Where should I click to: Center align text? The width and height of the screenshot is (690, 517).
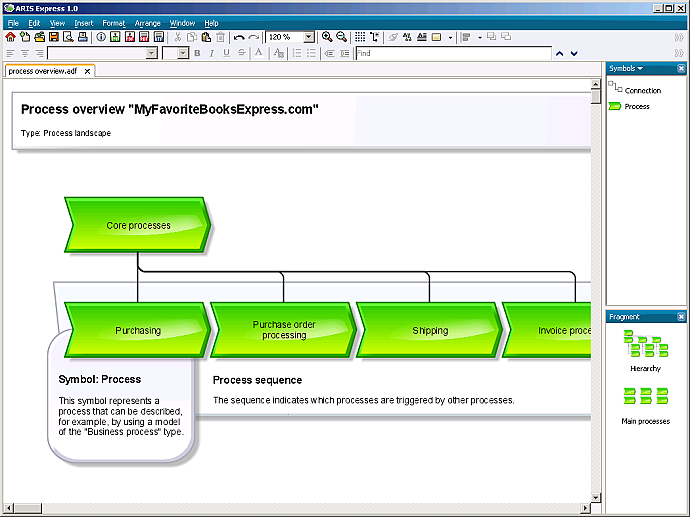coord(25,53)
